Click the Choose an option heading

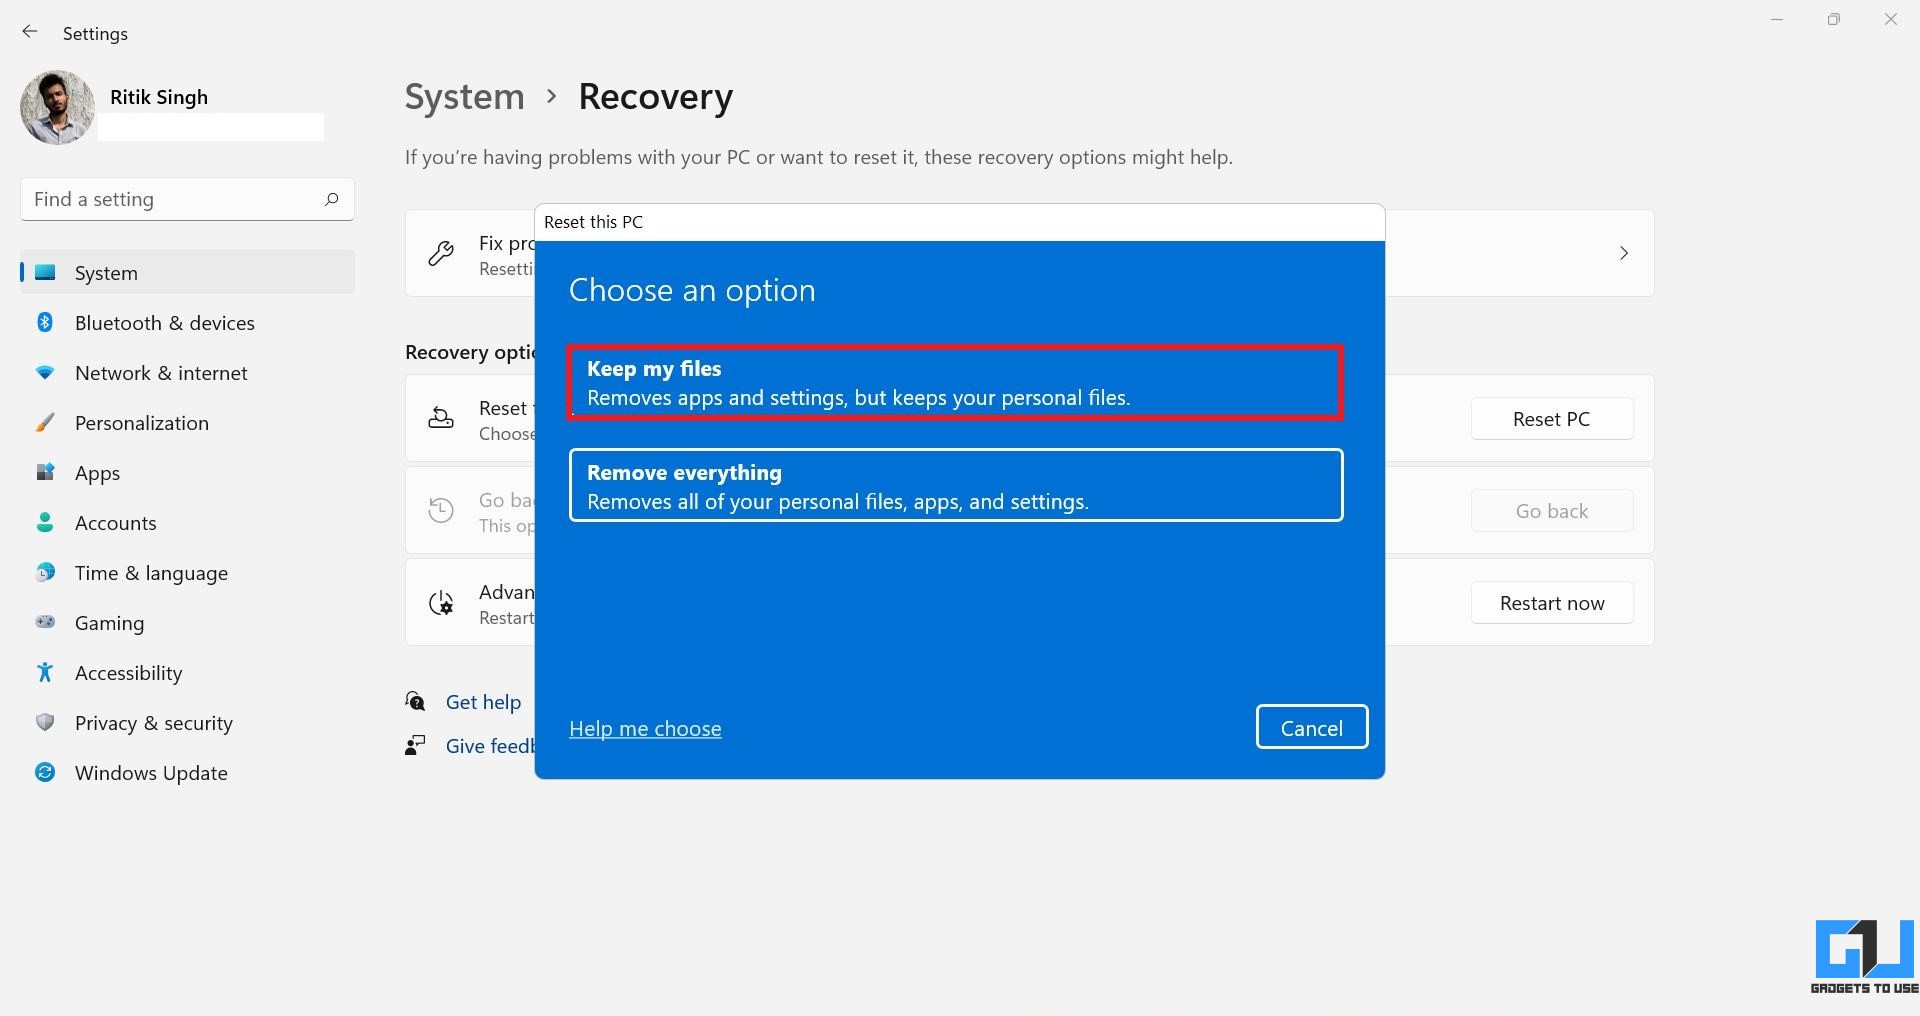coord(692,290)
